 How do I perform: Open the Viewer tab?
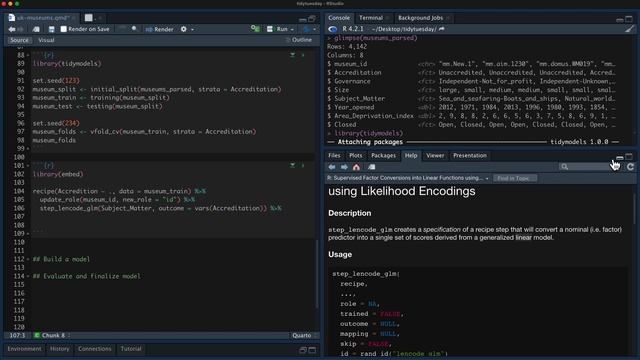point(435,156)
